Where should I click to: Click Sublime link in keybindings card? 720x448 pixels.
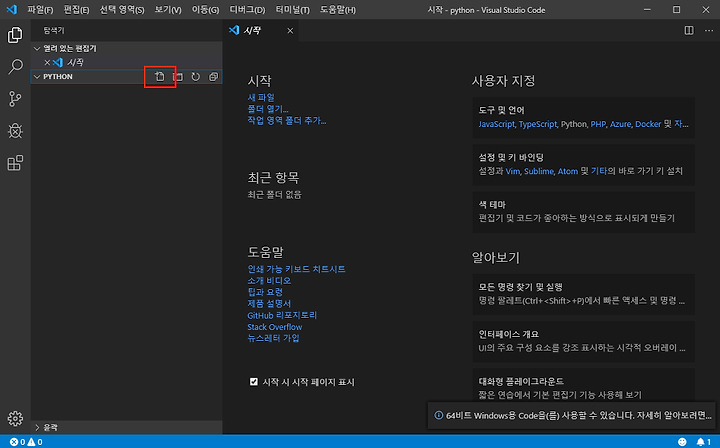pos(539,171)
